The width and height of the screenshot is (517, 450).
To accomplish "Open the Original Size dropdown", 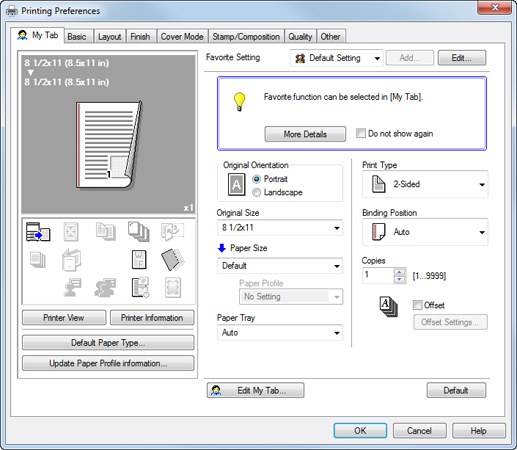I will (280, 228).
